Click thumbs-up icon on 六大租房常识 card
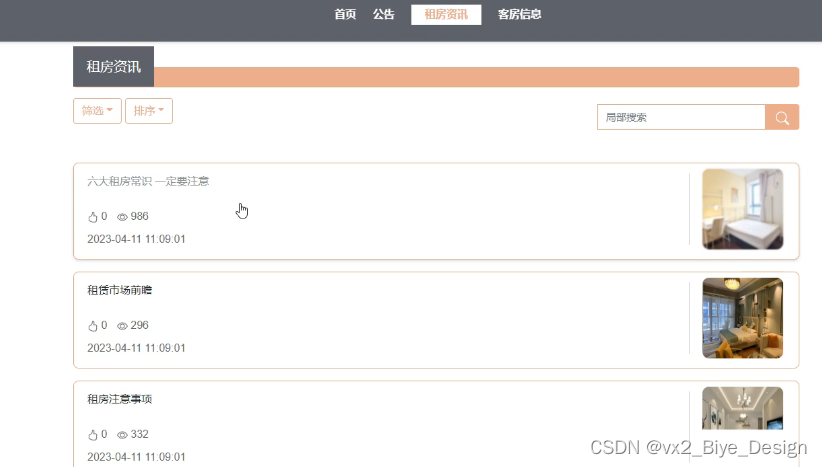The image size is (822, 467). [93, 216]
